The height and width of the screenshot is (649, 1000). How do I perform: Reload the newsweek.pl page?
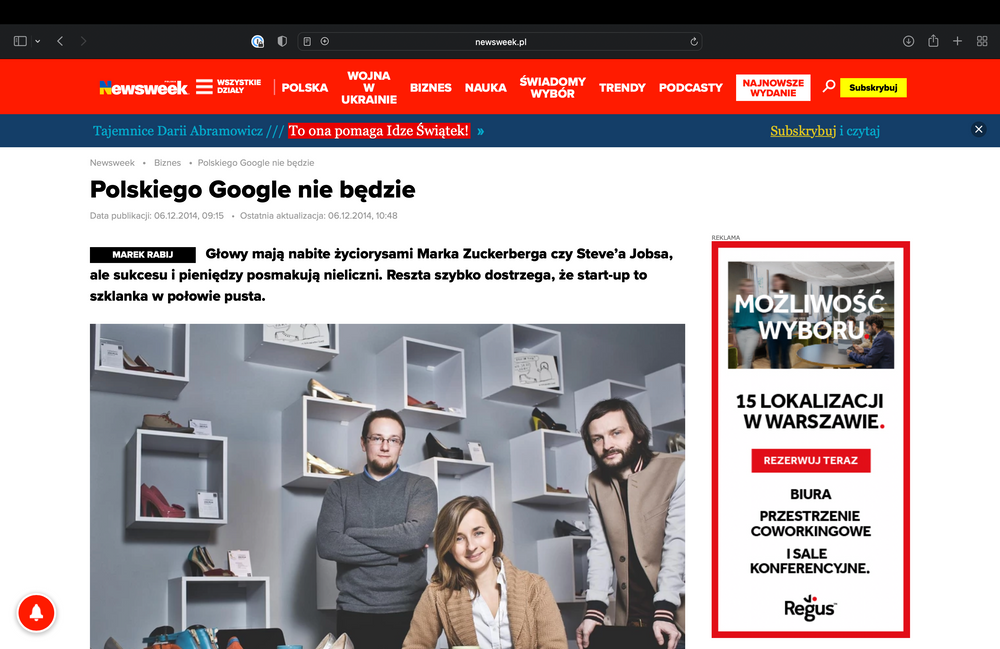tap(694, 41)
